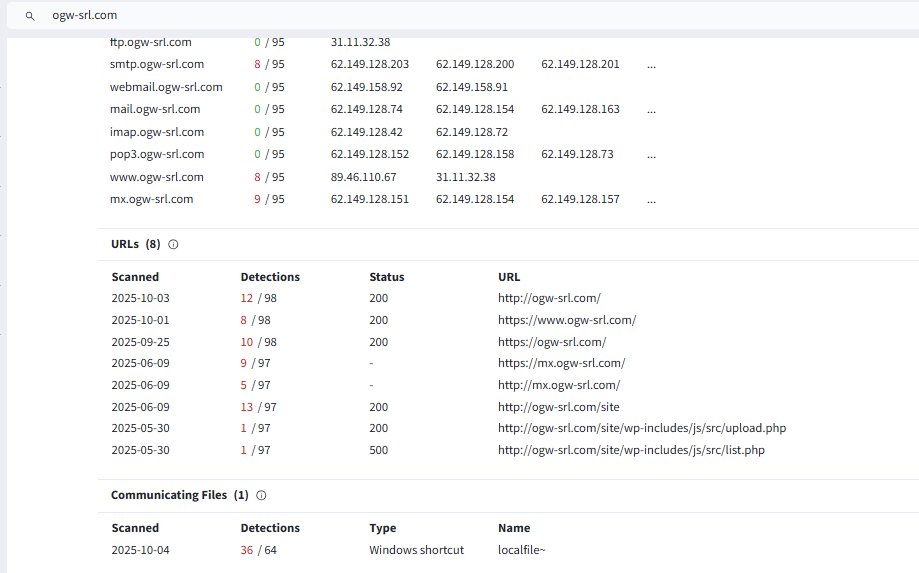Open URL https://mx.ogw-srl.com/
The image size is (919, 573).
point(561,363)
